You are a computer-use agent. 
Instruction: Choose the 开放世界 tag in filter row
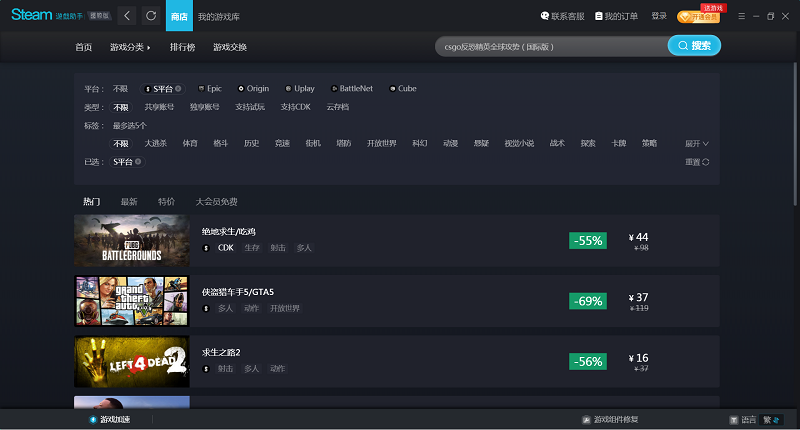click(x=382, y=144)
